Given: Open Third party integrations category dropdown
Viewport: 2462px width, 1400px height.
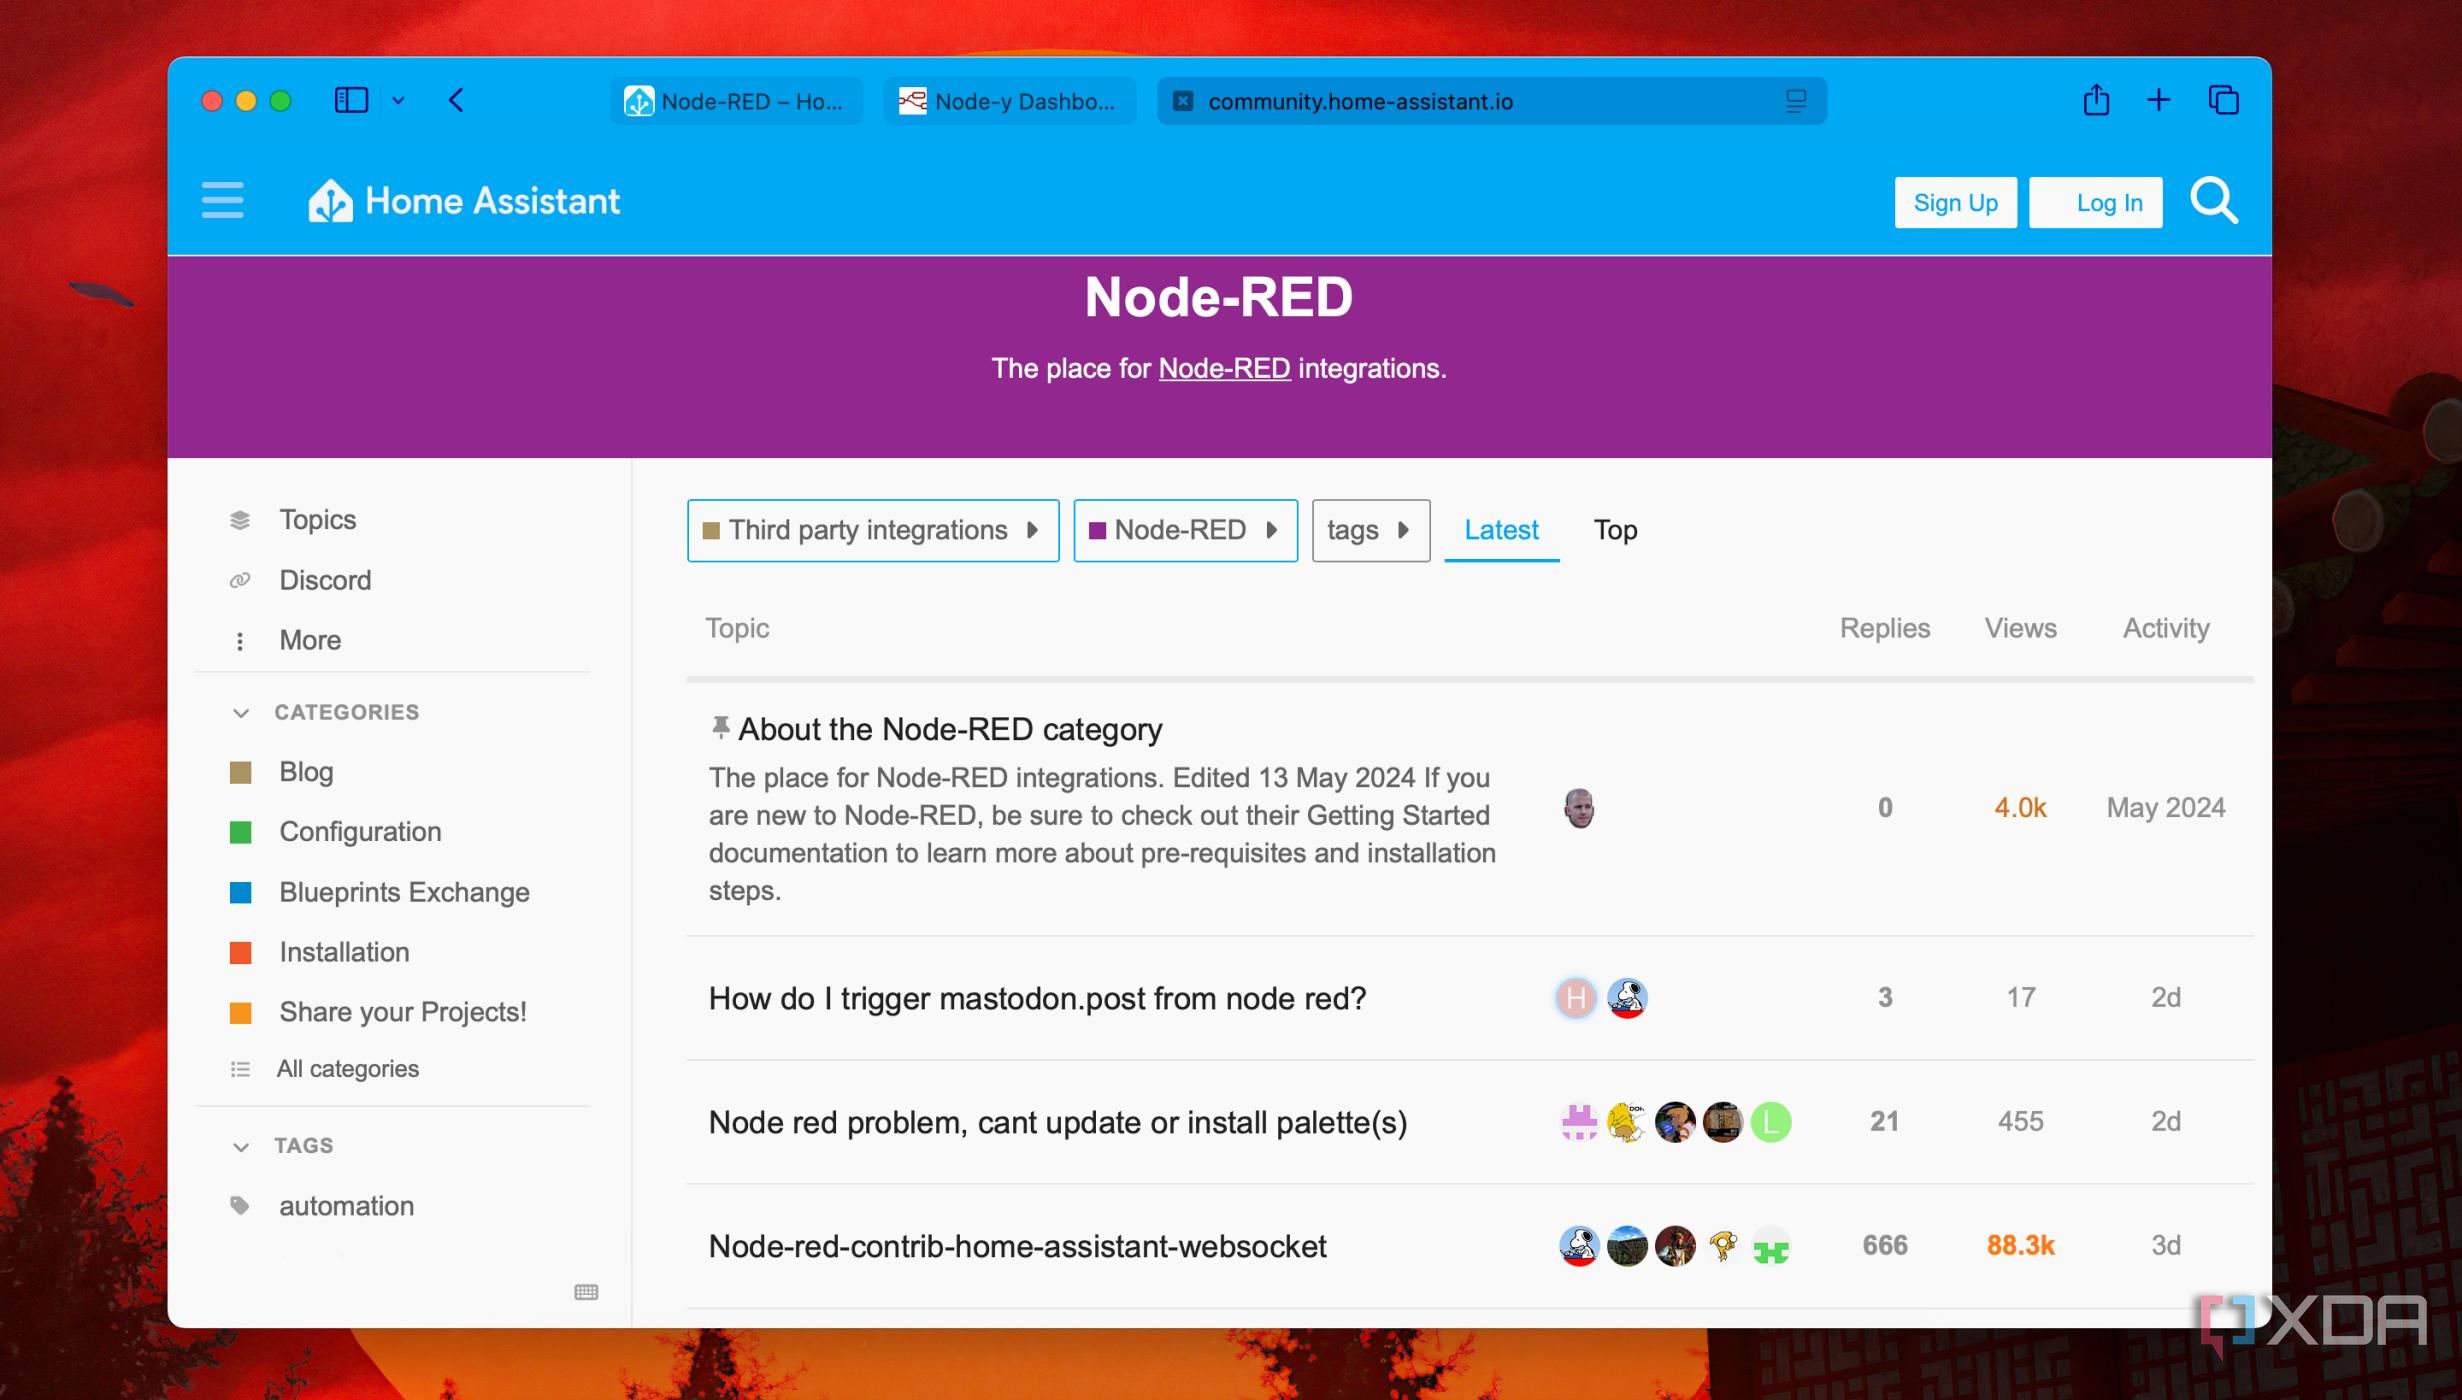Looking at the screenshot, I should (x=872, y=530).
